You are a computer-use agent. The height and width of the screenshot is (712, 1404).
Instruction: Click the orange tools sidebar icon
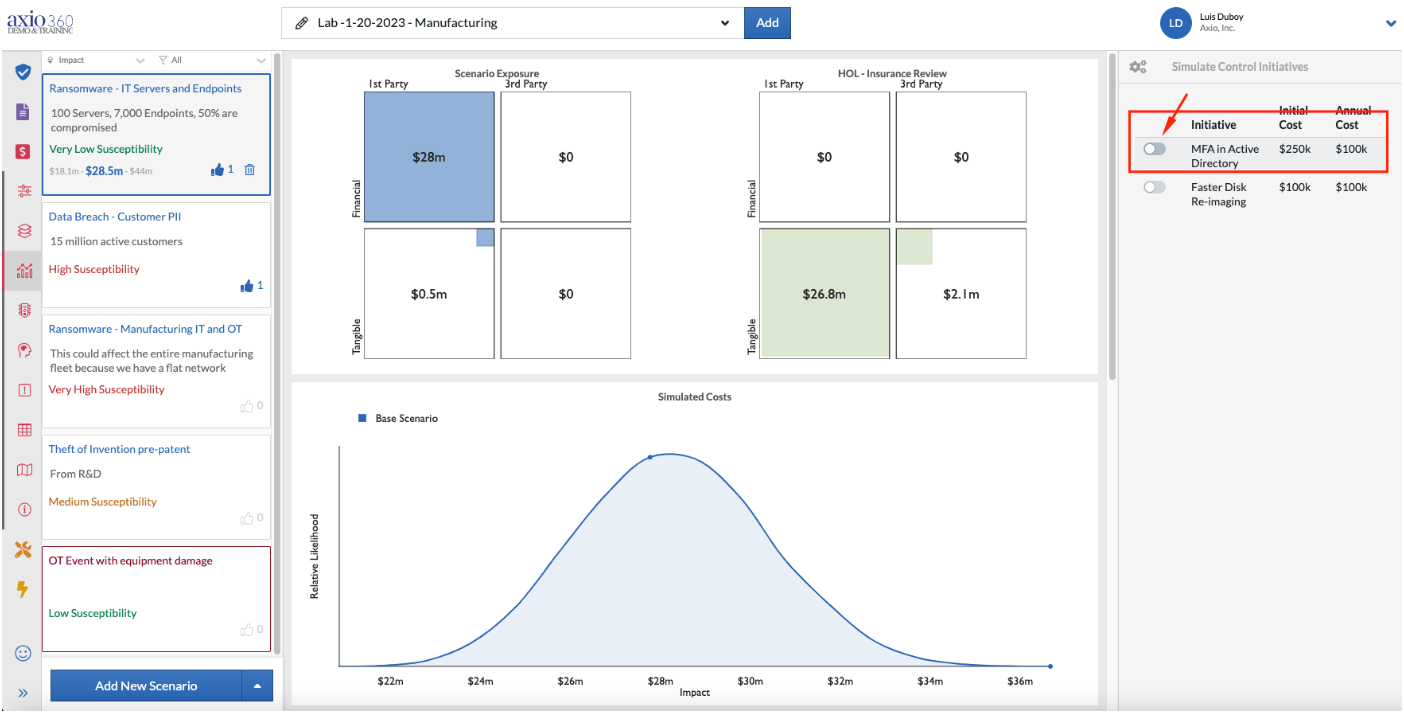pyautogui.click(x=23, y=549)
